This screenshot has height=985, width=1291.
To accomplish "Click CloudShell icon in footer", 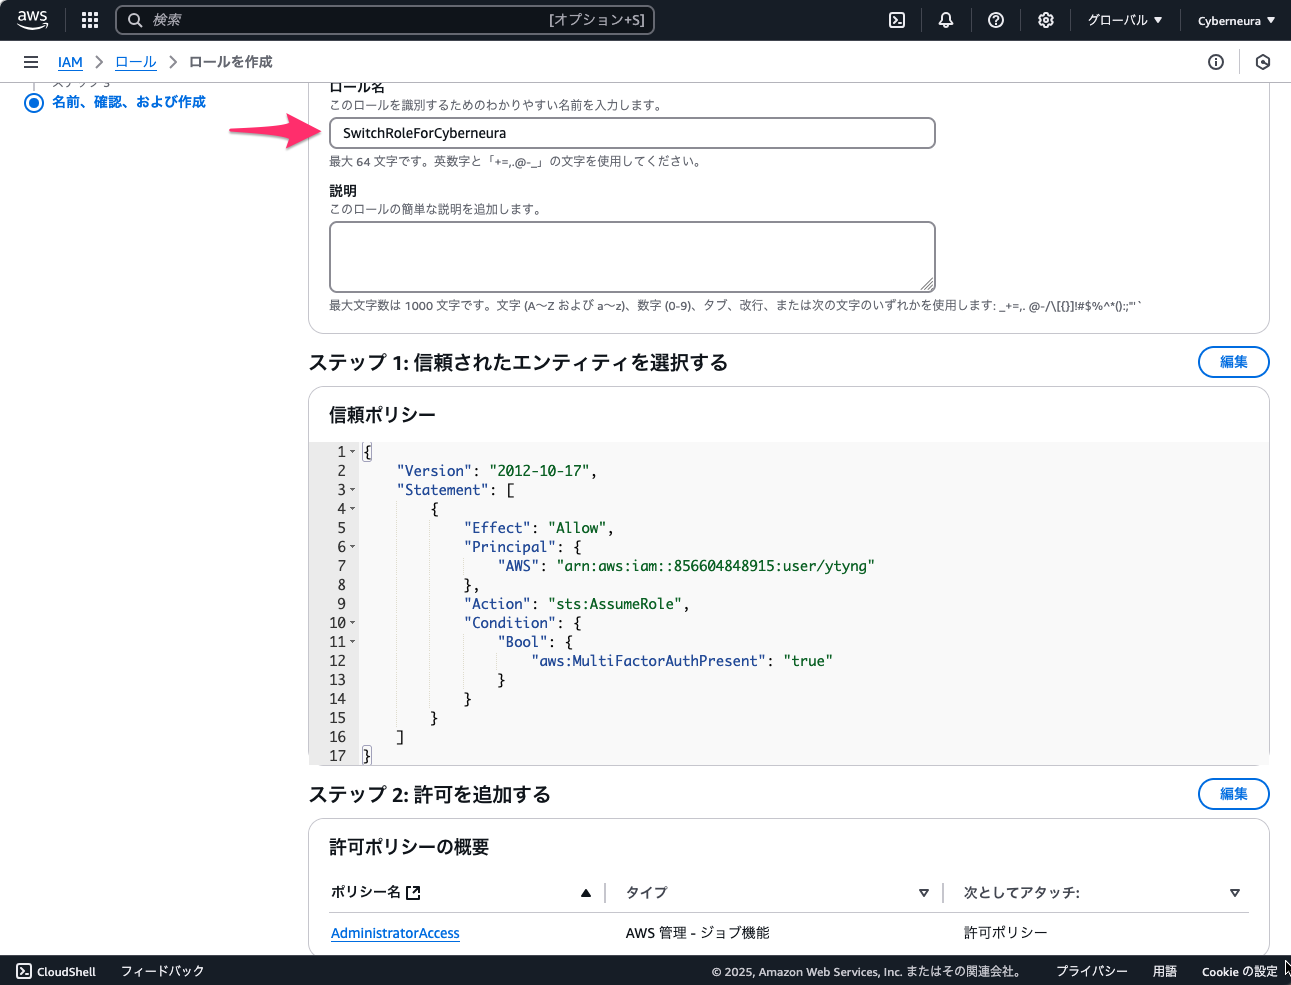I will 24,971.
